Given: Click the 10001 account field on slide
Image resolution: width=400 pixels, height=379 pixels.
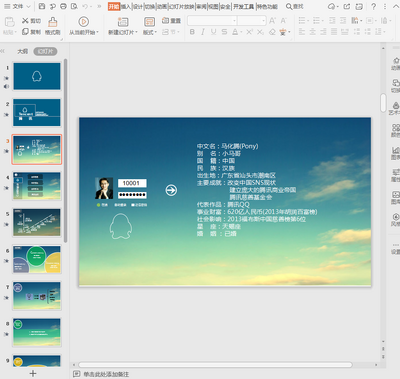Looking at the screenshot, I should click(x=132, y=183).
